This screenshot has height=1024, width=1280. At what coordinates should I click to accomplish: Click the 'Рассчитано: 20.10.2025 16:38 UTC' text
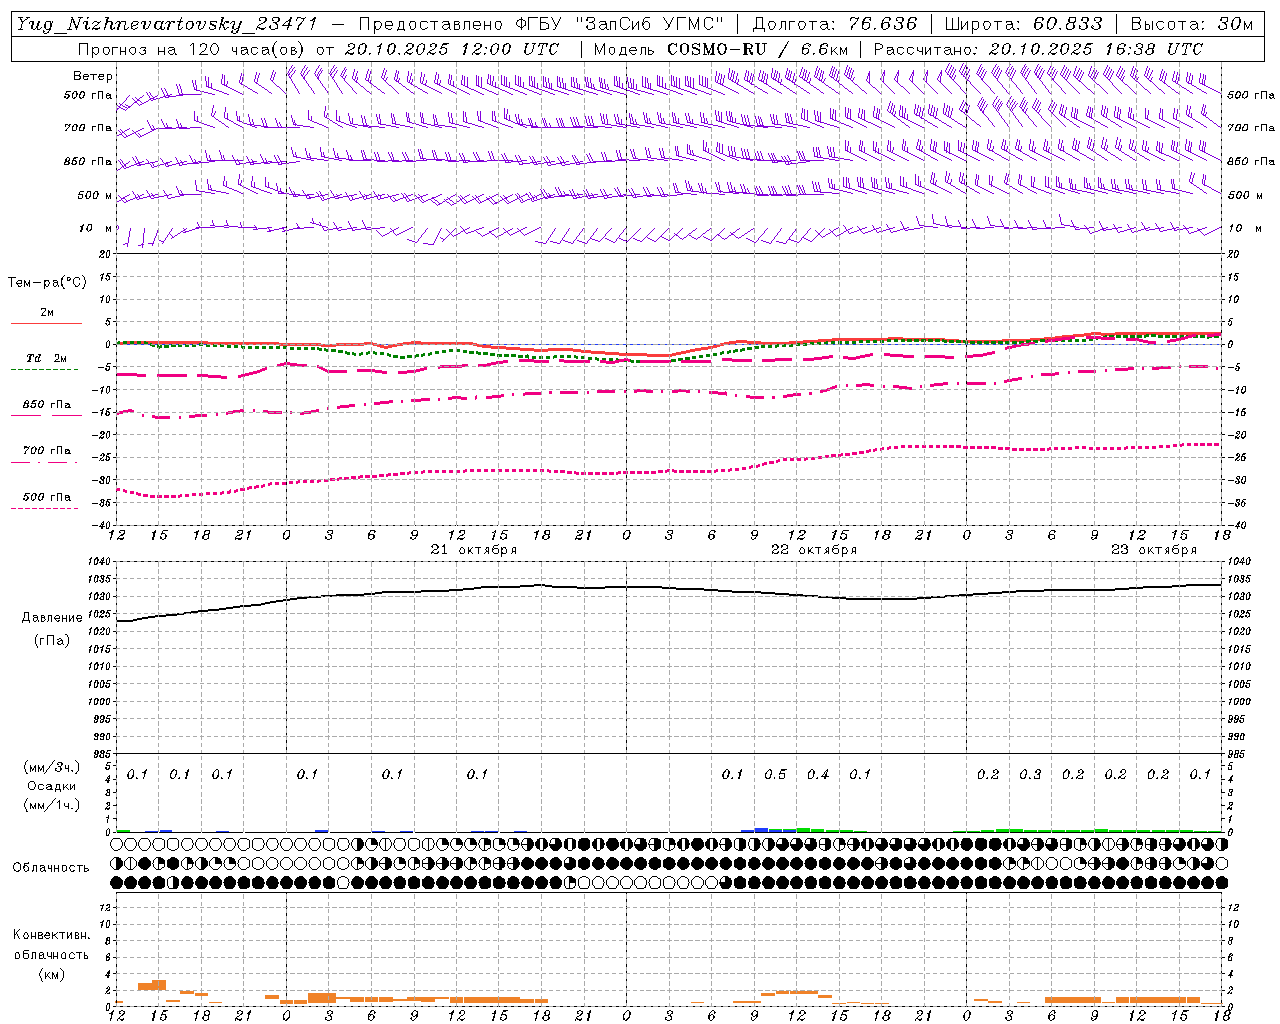[x=1038, y=49]
